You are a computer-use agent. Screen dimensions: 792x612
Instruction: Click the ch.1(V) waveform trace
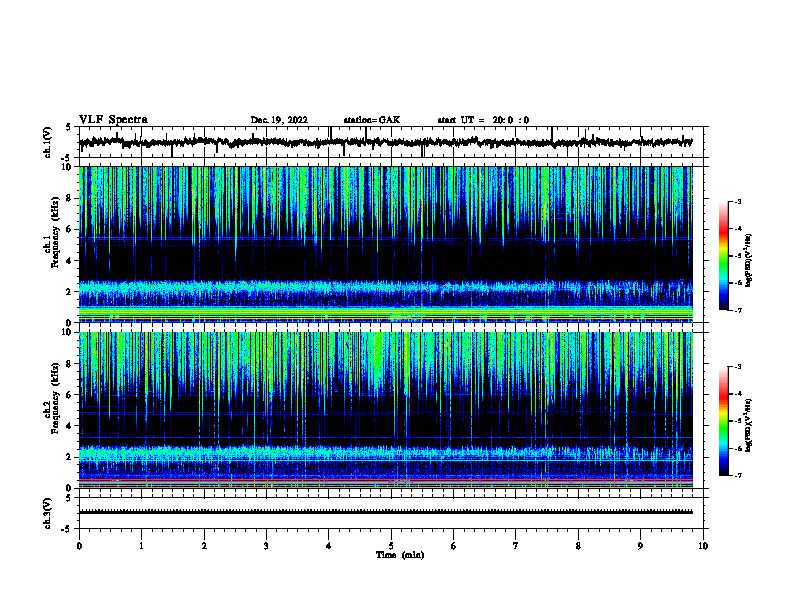[385, 142]
